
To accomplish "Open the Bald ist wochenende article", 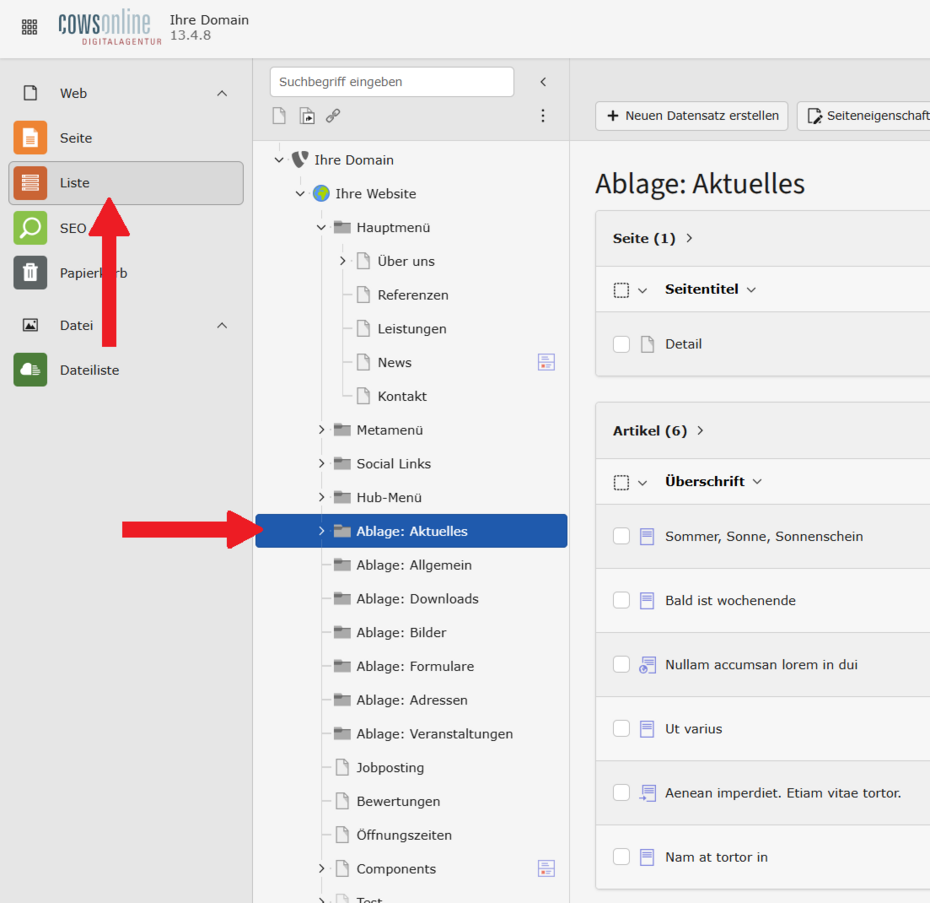I will coord(730,601).
